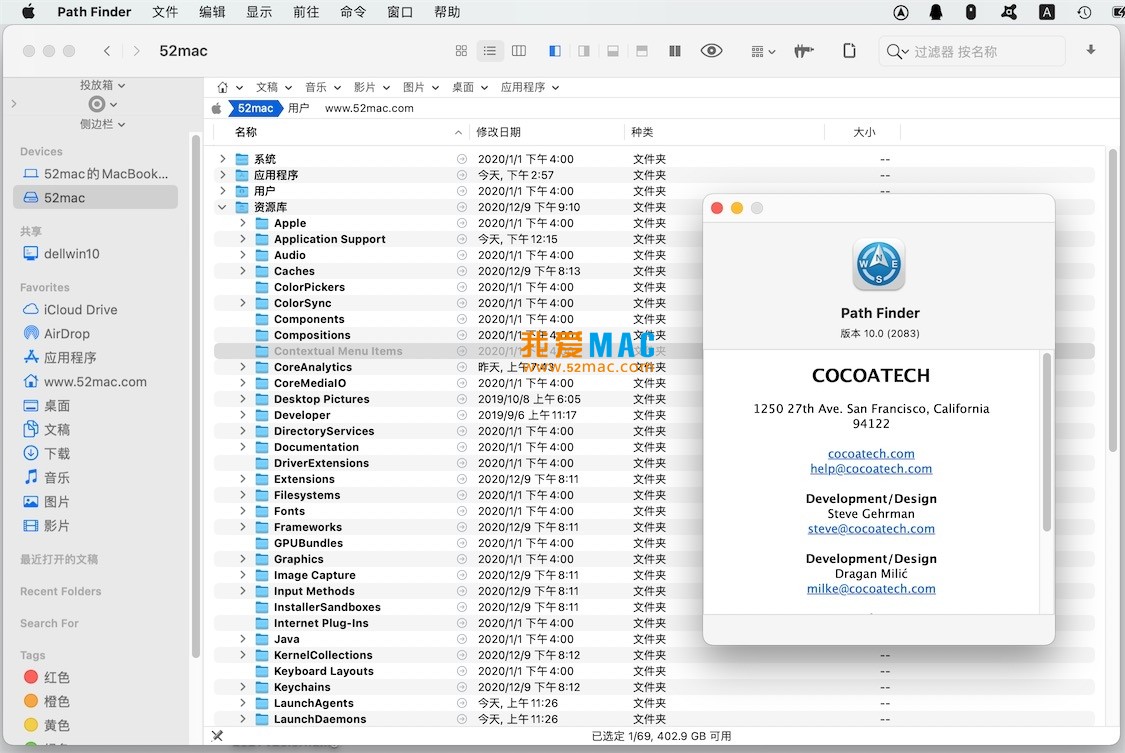Open the 投放箱 drop-down
1125x753 pixels.
coord(102,85)
